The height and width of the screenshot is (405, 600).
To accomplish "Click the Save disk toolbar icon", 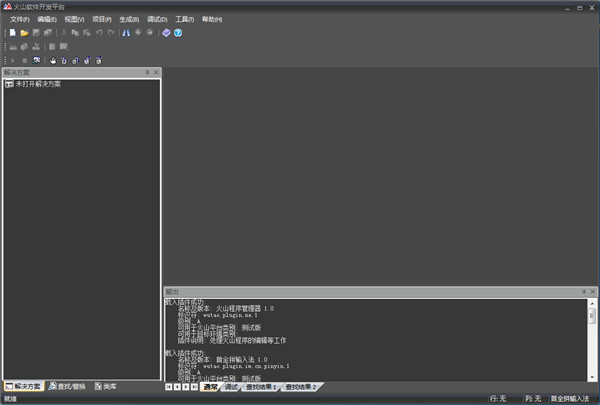I will pos(36,33).
